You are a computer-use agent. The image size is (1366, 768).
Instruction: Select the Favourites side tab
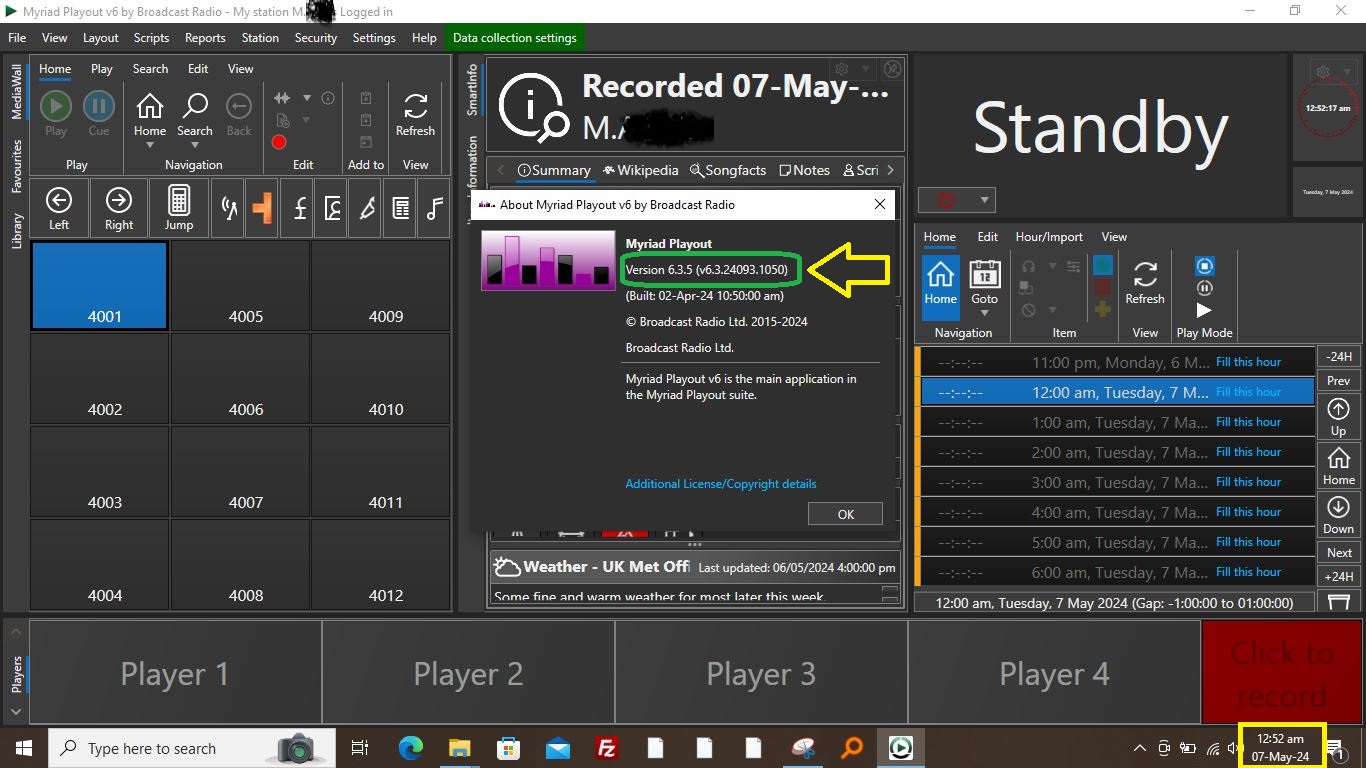click(x=17, y=166)
